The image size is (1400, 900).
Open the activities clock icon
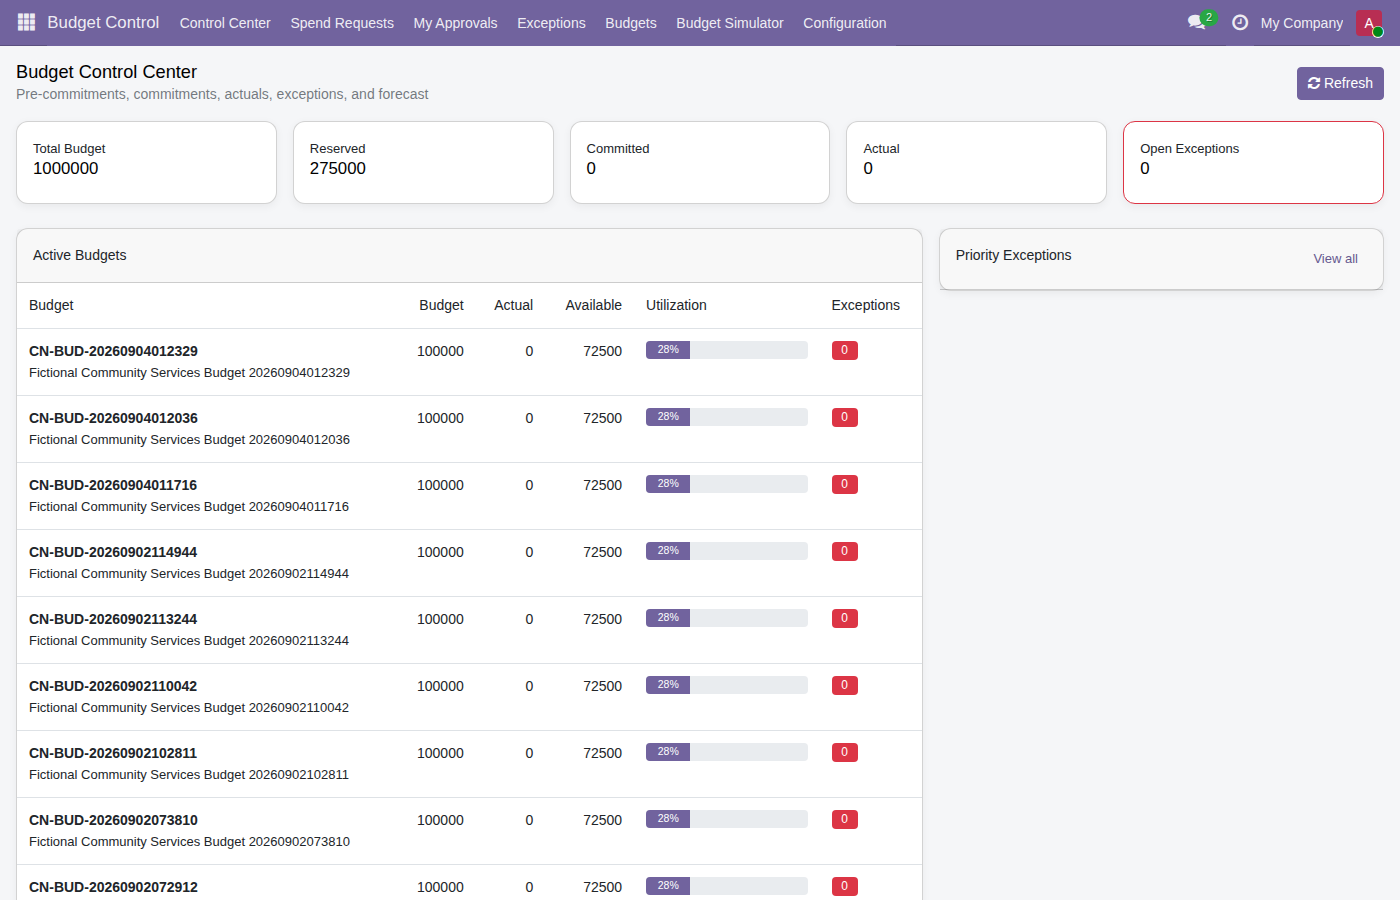[x=1240, y=22]
